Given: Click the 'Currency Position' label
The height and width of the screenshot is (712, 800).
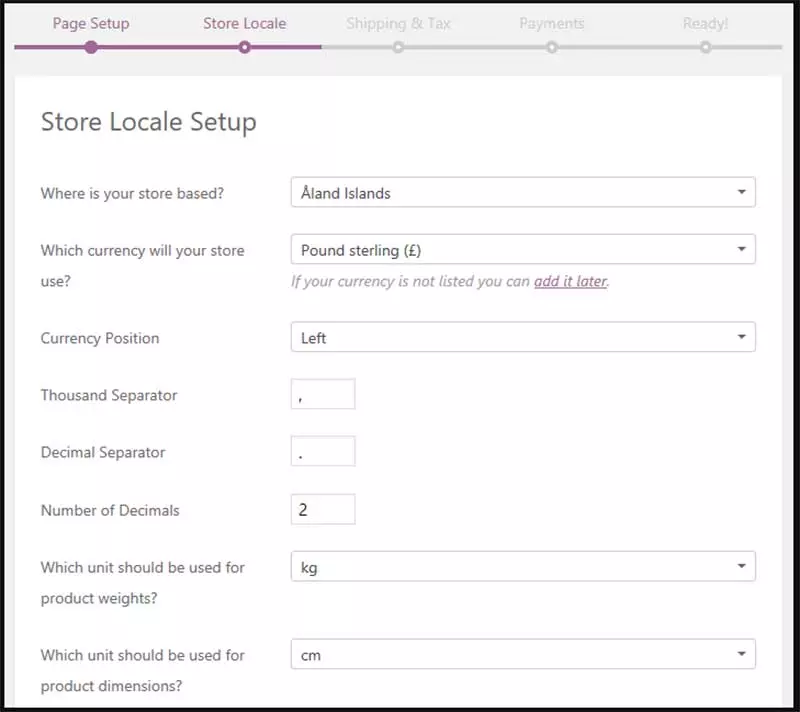Looking at the screenshot, I should coord(100,338).
